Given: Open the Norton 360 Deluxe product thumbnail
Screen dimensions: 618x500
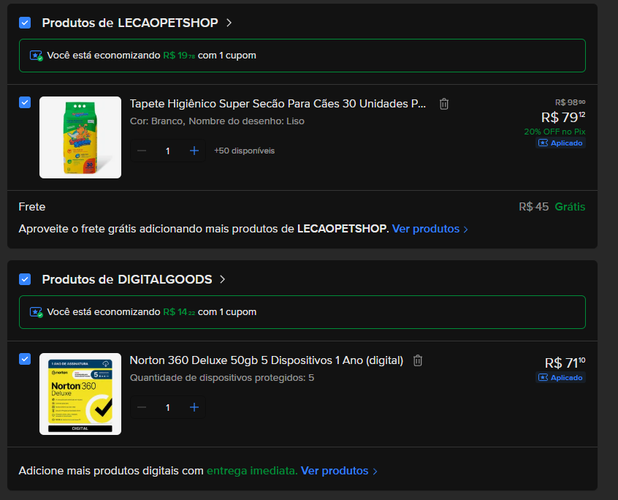Looking at the screenshot, I should click(x=80, y=394).
